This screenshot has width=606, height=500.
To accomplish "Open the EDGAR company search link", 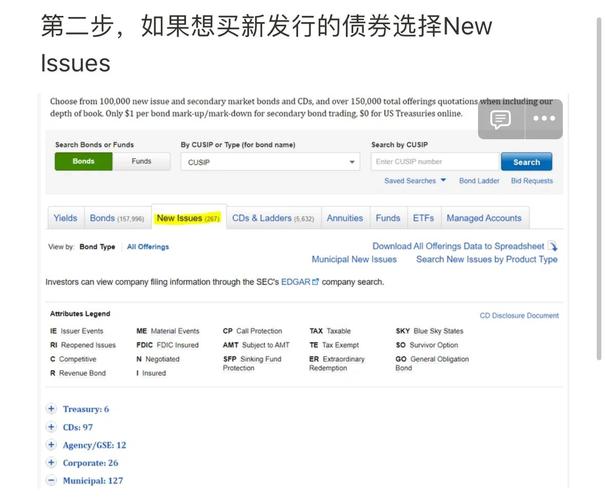I will pyautogui.click(x=296, y=282).
